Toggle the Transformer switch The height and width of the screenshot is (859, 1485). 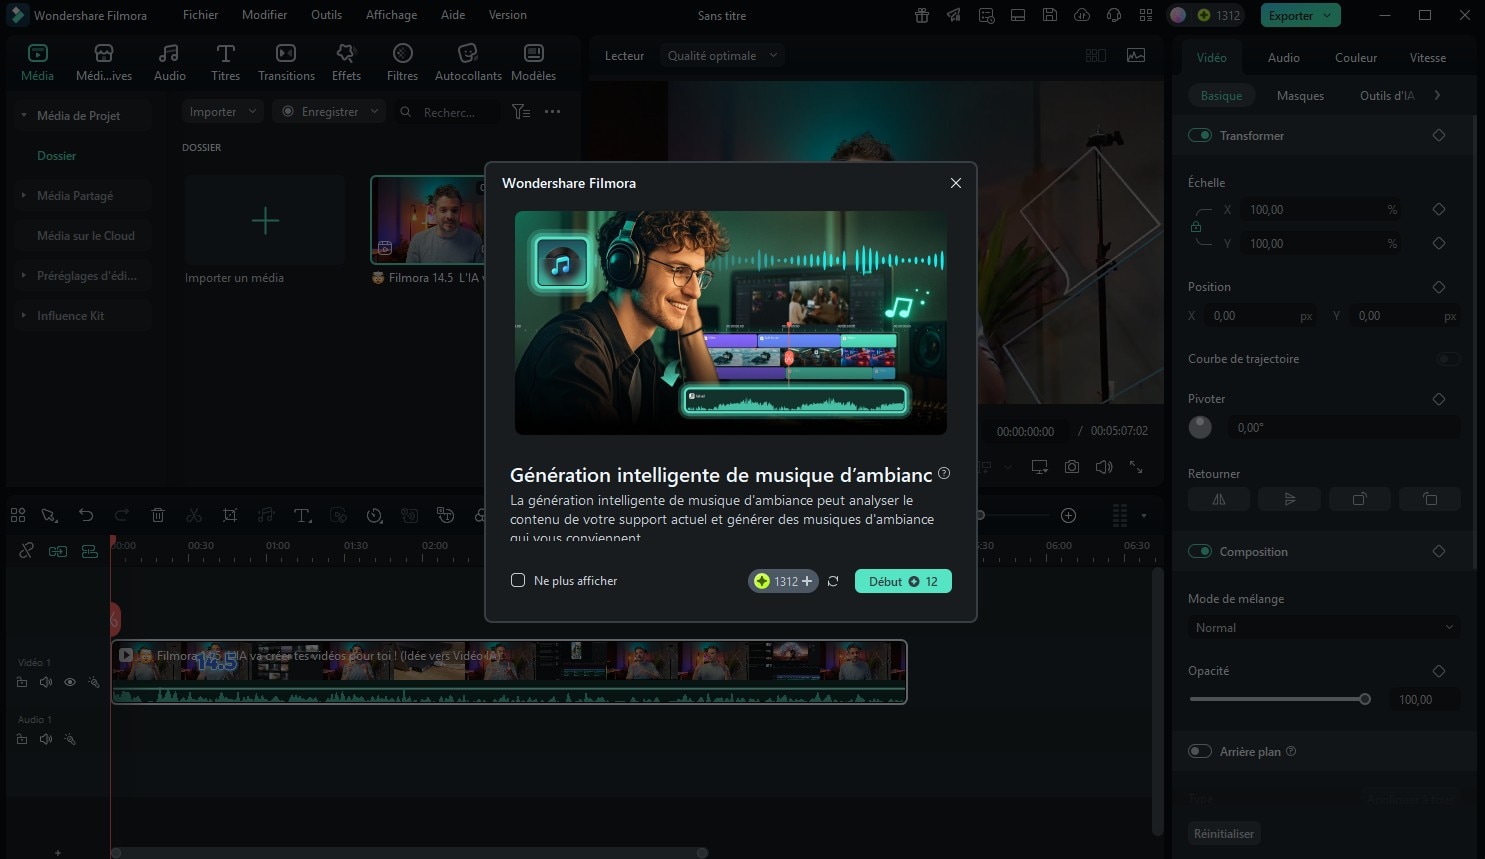coord(1200,135)
